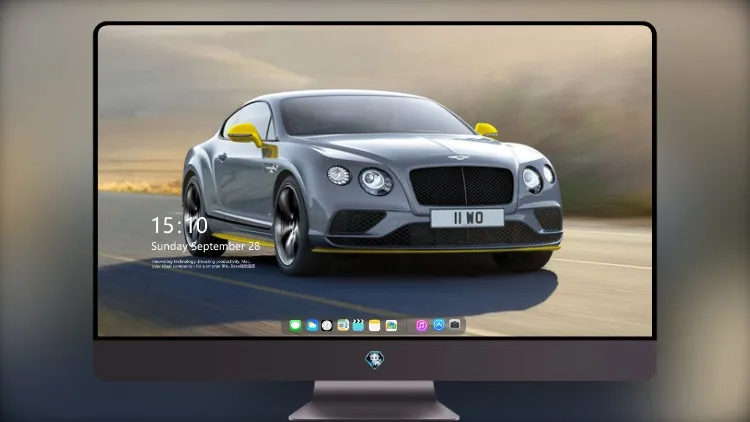750x422 pixels.
Task: Open the Weather app in the dock
Action: [311, 326]
